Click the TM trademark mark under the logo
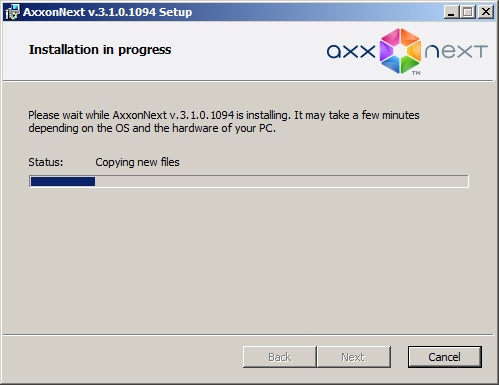This screenshot has height=385, width=499. [416, 73]
